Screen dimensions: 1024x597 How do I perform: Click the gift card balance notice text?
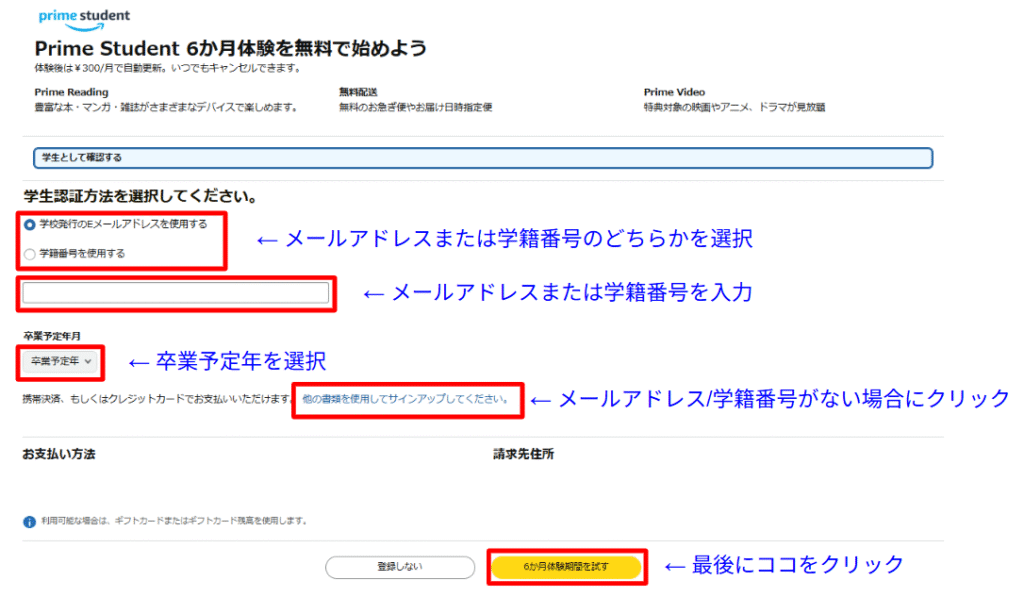tap(174, 521)
